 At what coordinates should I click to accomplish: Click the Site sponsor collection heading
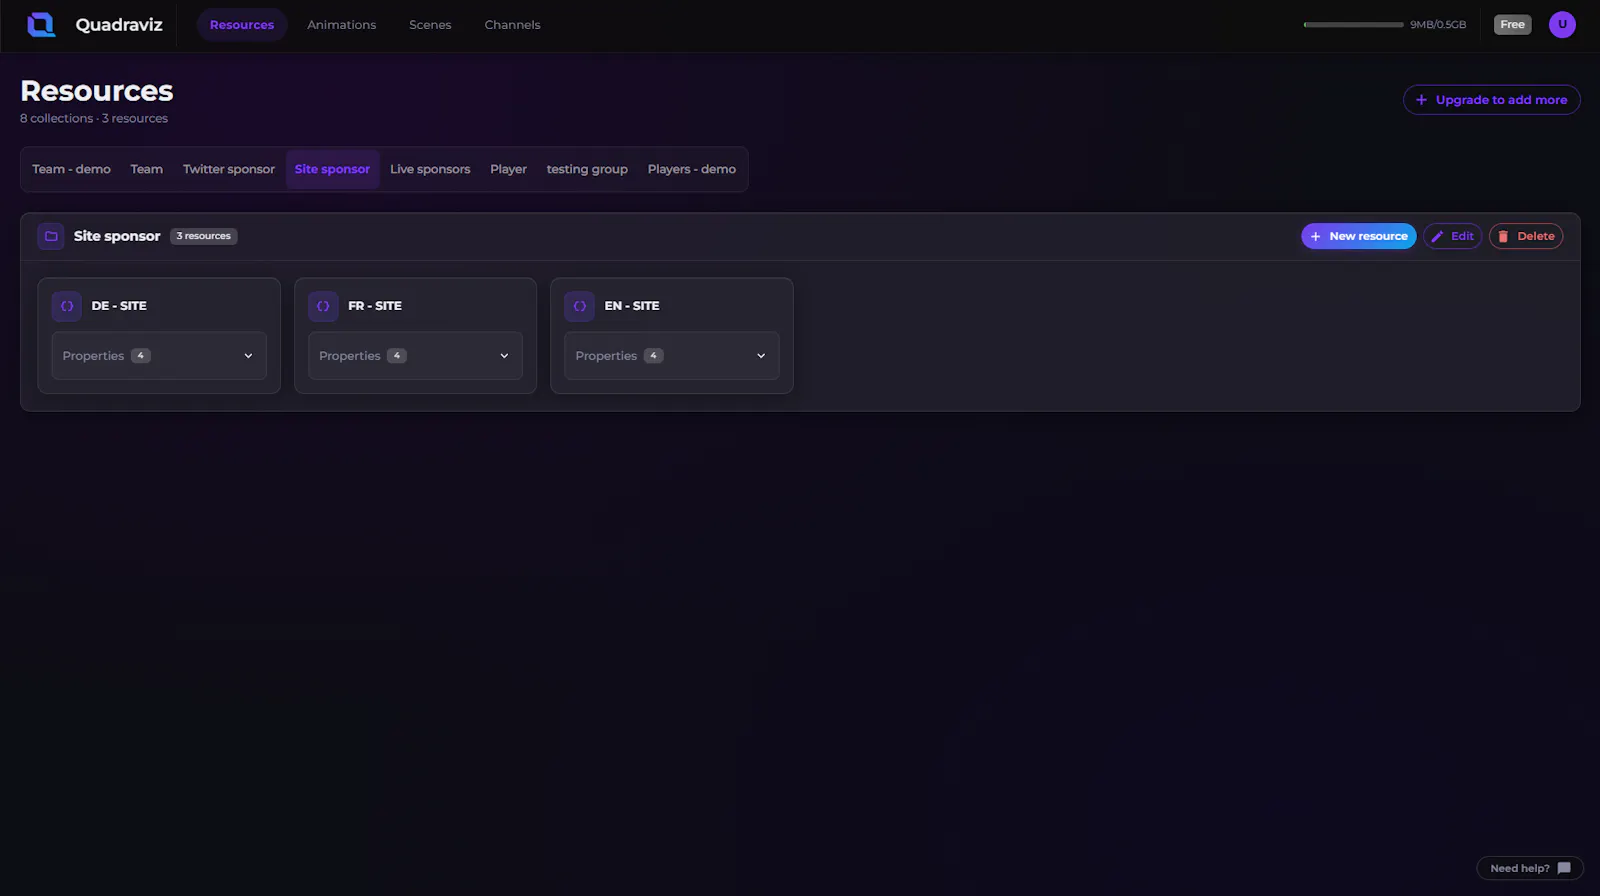point(117,236)
